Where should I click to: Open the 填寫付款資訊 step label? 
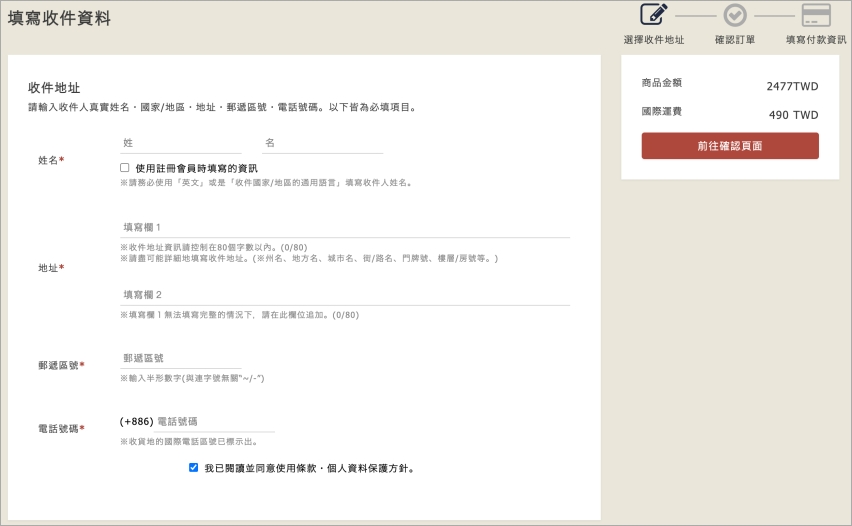tap(816, 40)
